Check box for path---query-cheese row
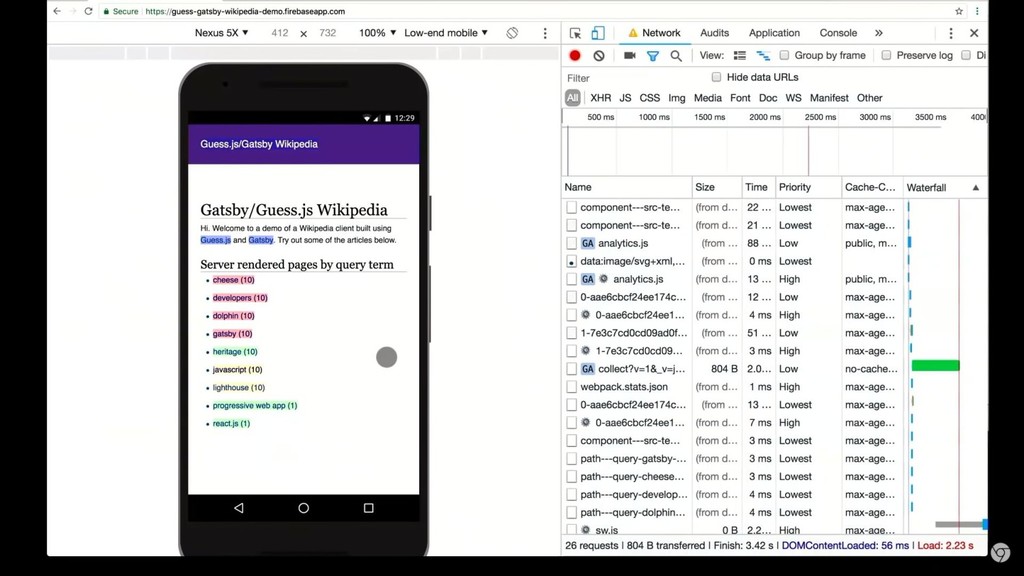This screenshot has height=576, width=1024. (x=571, y=477)
